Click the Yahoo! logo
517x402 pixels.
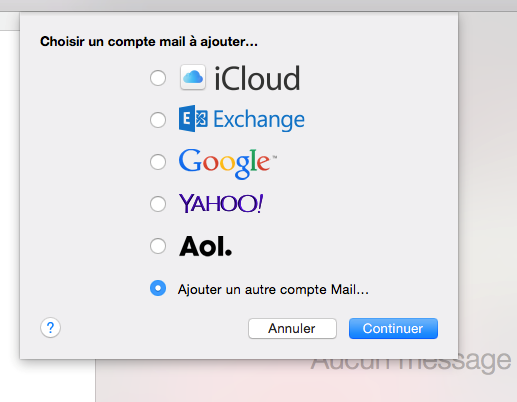coord(221,203)
